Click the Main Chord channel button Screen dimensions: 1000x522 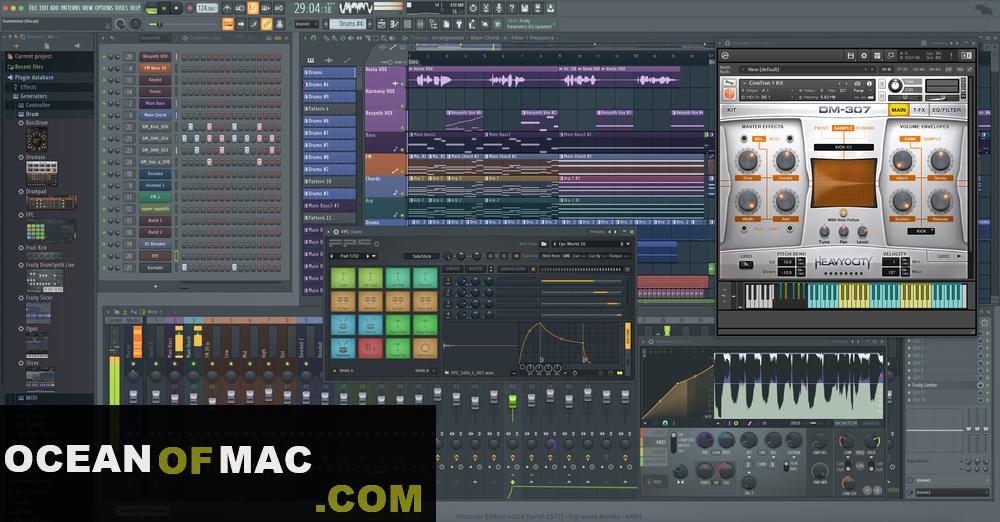click(154, 115)
